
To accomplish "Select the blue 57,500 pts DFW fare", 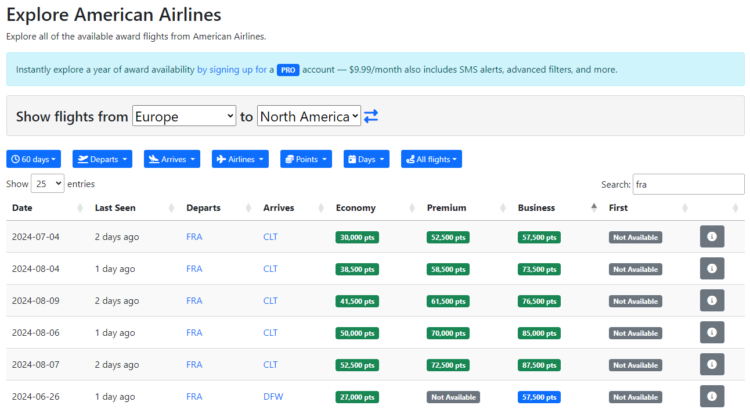I will [x=539, y=397].
